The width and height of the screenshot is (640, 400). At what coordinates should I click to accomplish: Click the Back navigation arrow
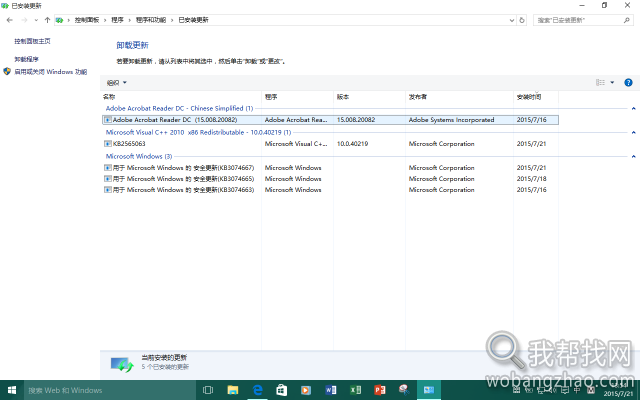click(10, 20)
